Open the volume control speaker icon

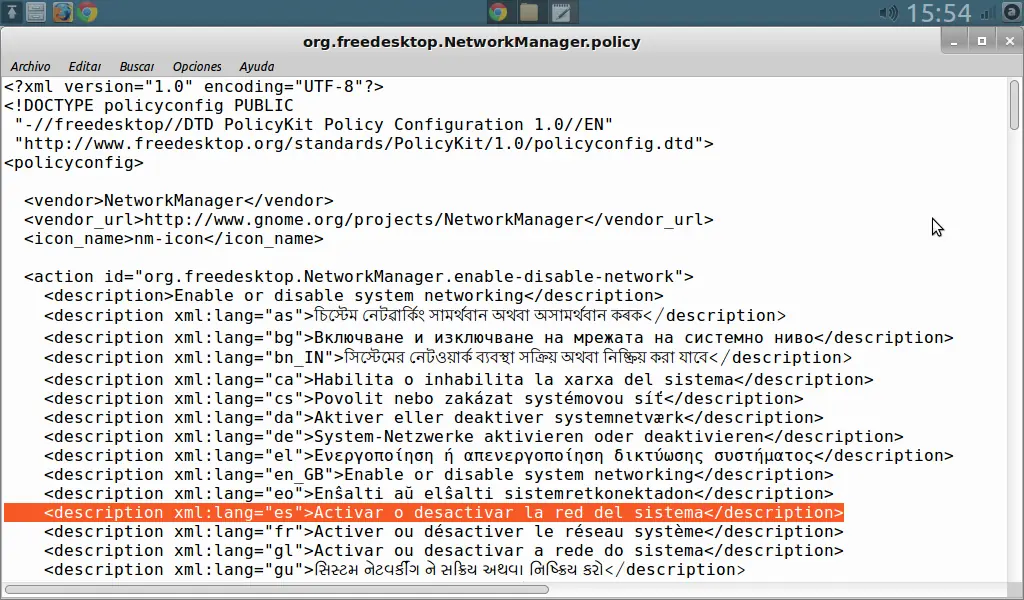pos(888,12)
